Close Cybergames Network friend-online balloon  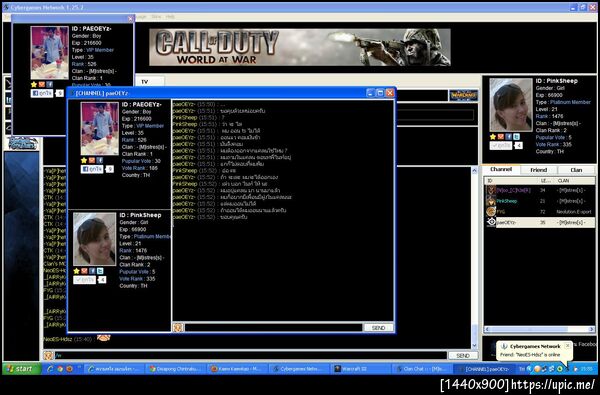pyautogui.click(x=567, y=346)
